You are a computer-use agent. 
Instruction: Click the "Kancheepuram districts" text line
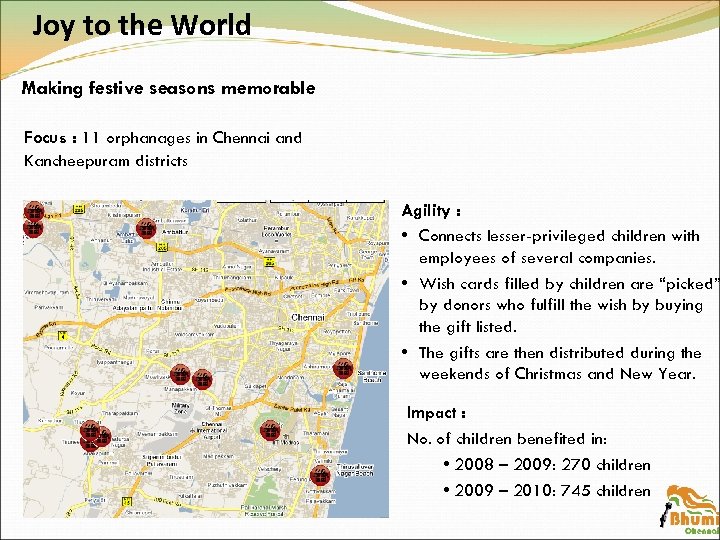coord(106,161)
